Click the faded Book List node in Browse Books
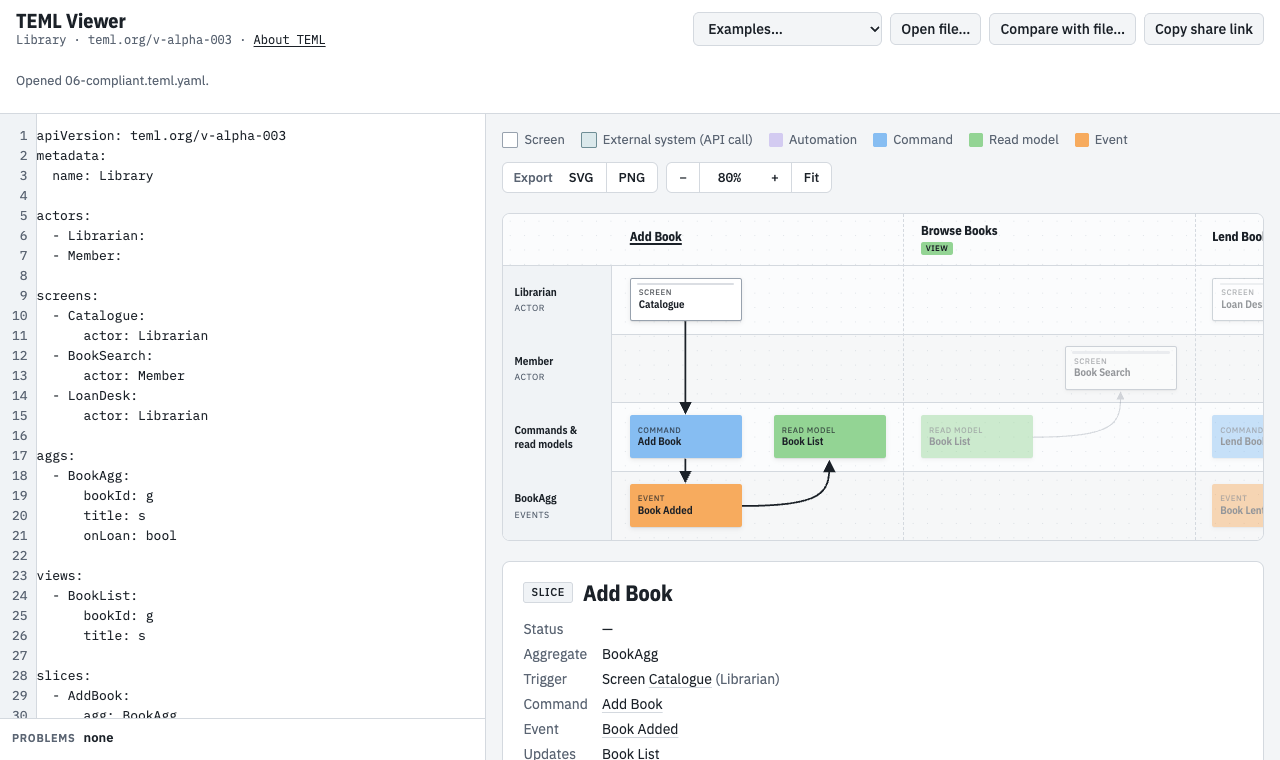Screen dimensions: 1280x760 coord(977,436)
